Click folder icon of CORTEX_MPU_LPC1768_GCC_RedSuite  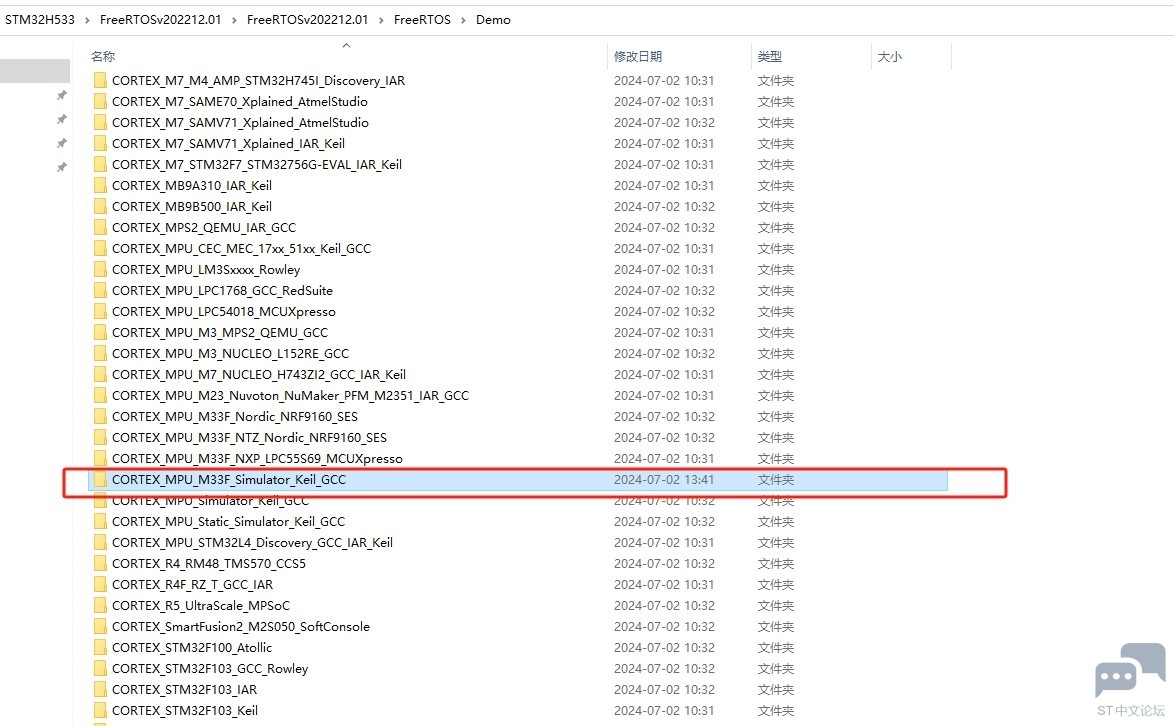(100, 290)
